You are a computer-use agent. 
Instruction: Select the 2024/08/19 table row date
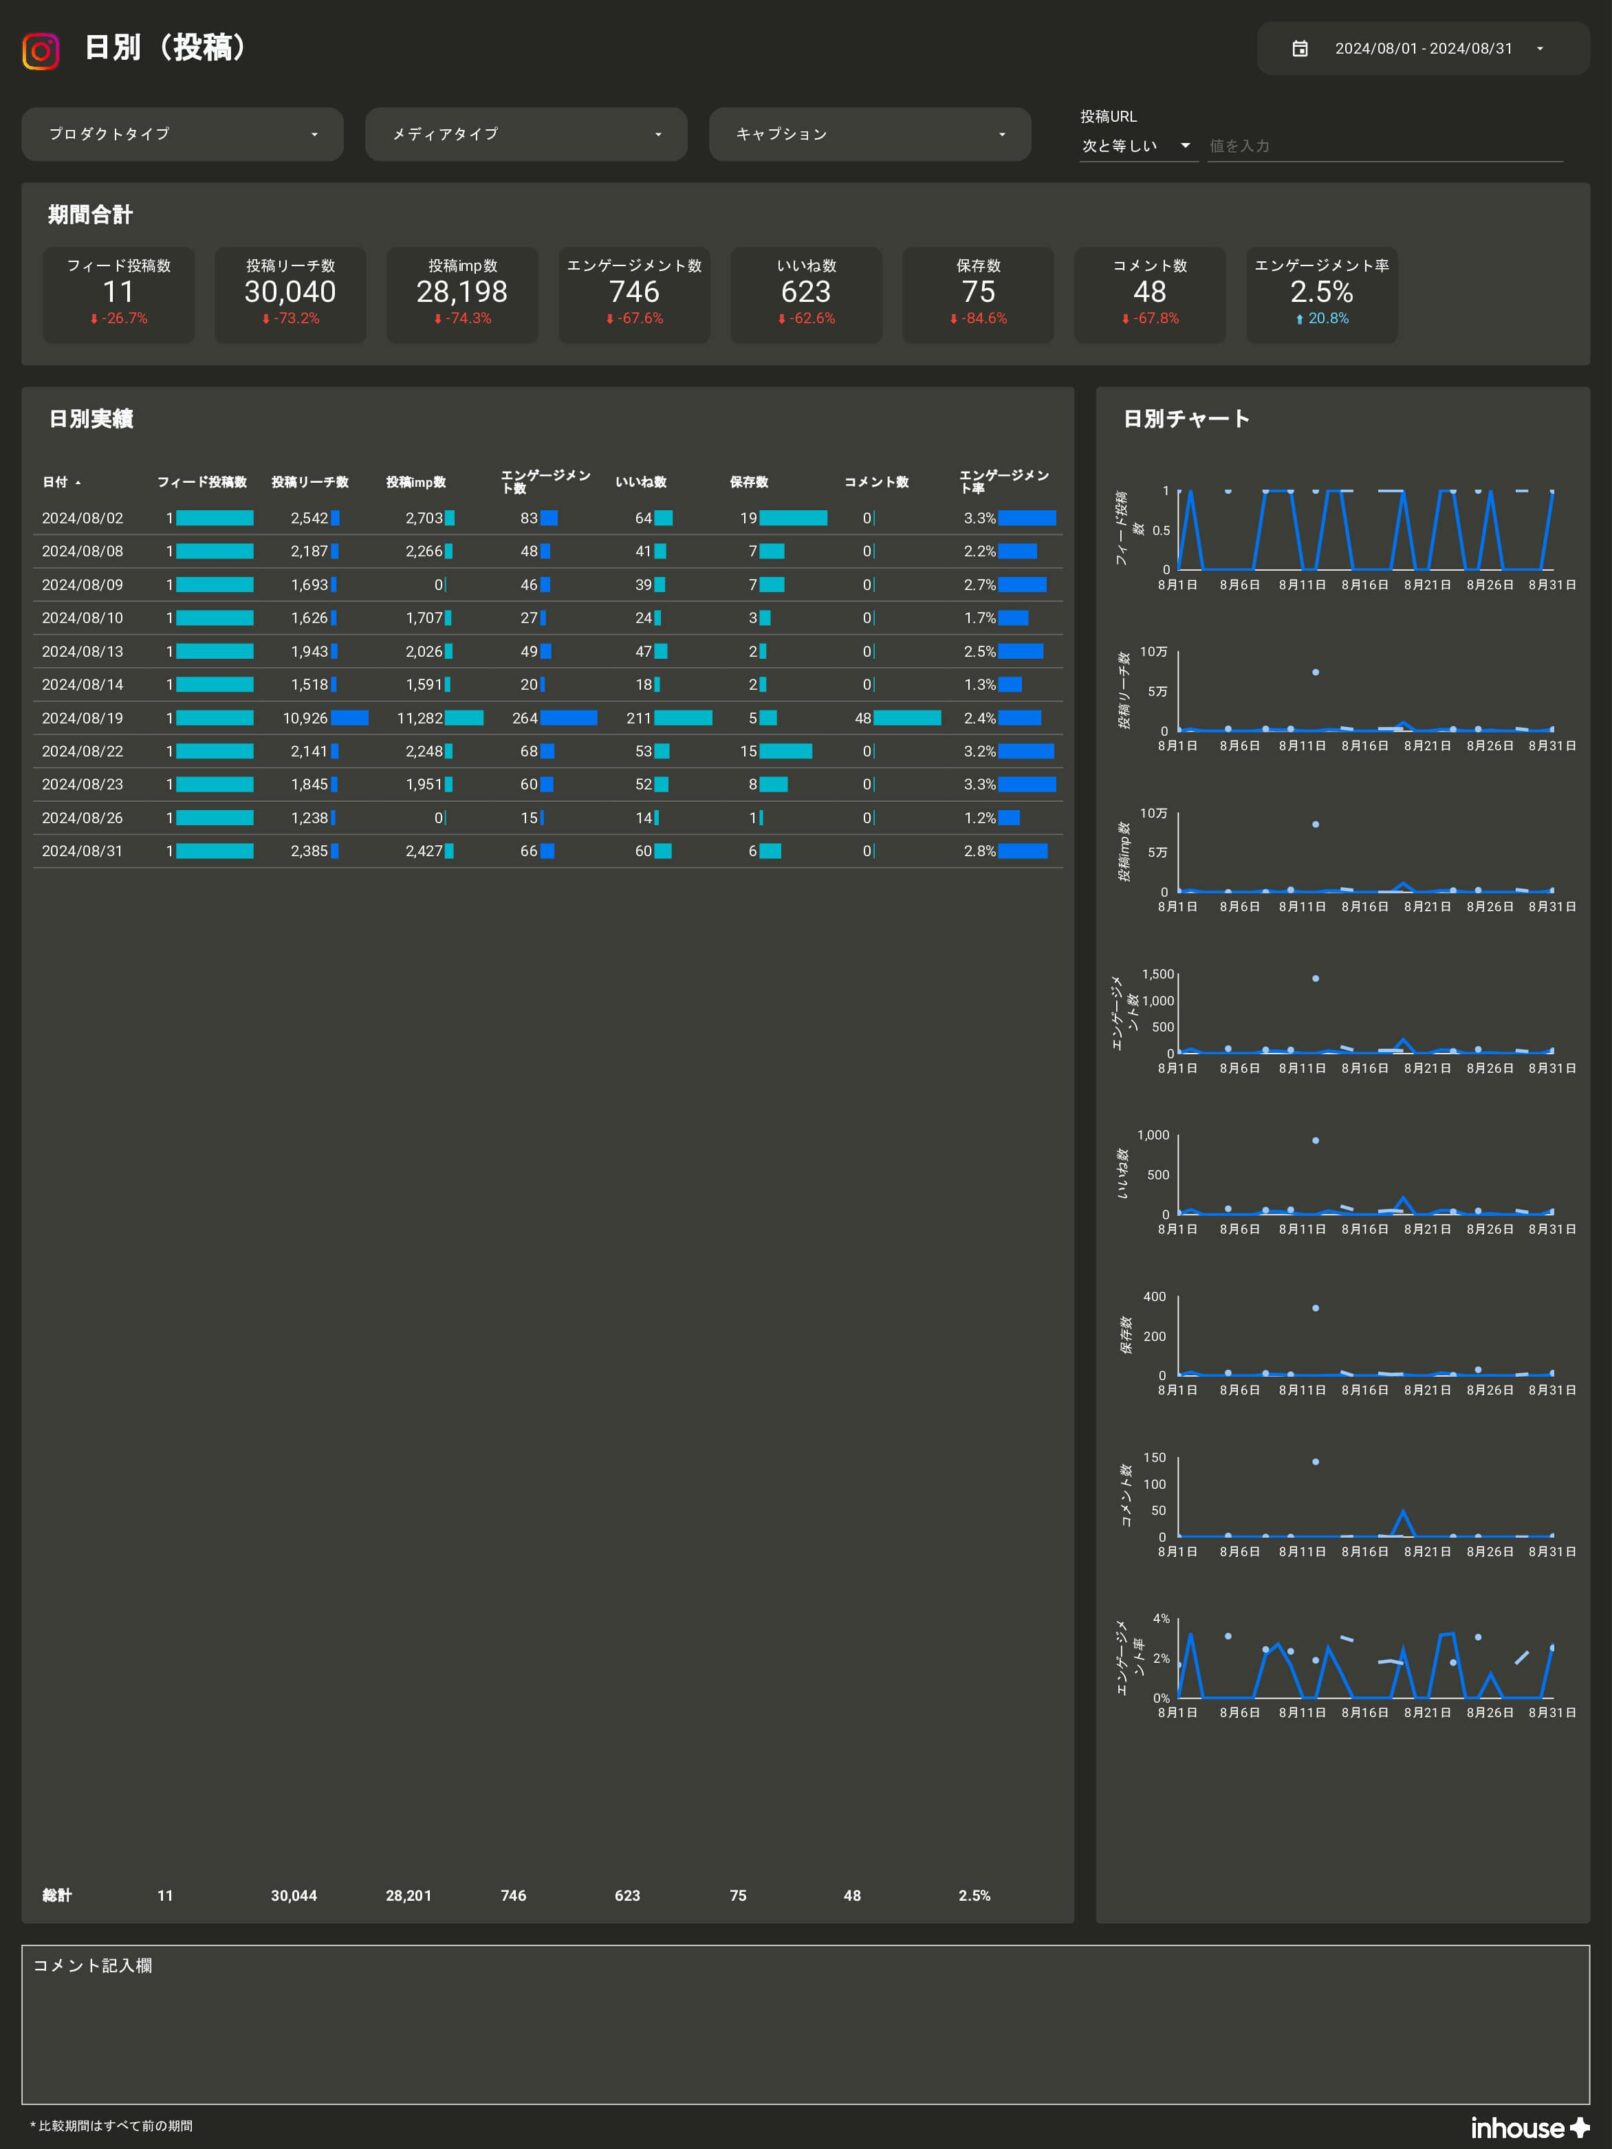tap(82, 718)
